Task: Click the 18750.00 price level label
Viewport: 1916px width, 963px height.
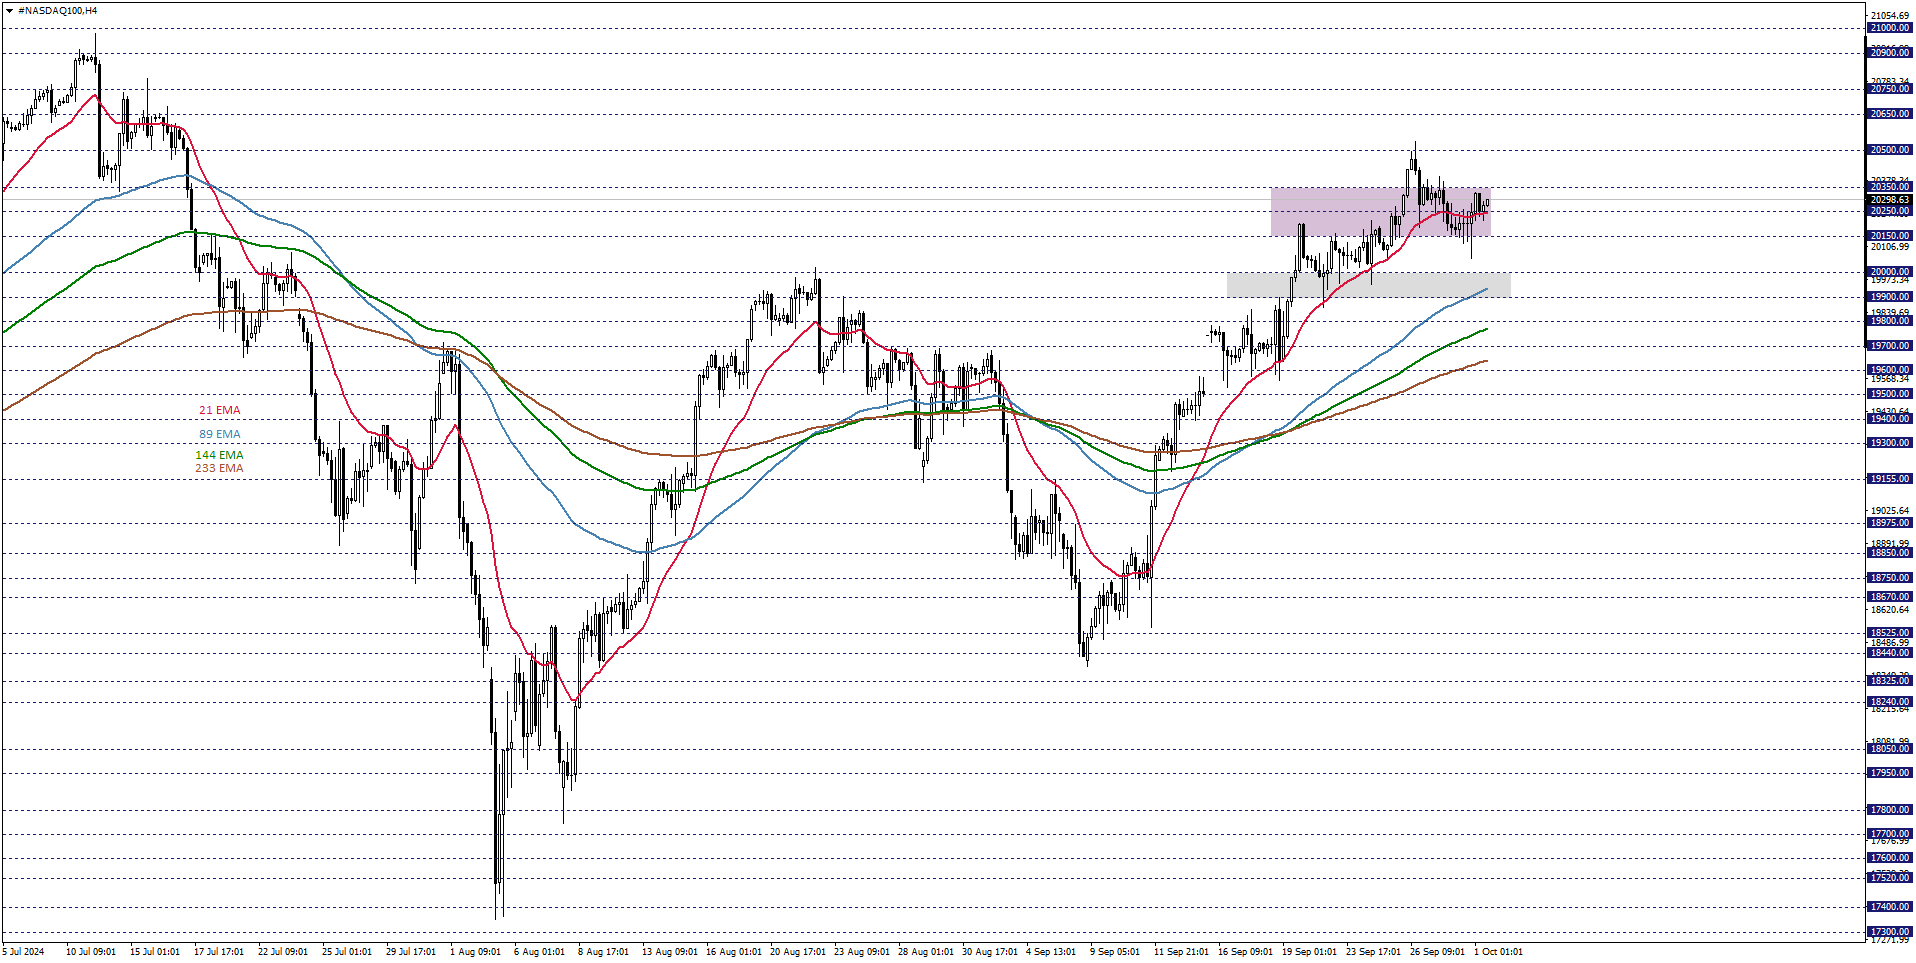Action: point(1890,578)
